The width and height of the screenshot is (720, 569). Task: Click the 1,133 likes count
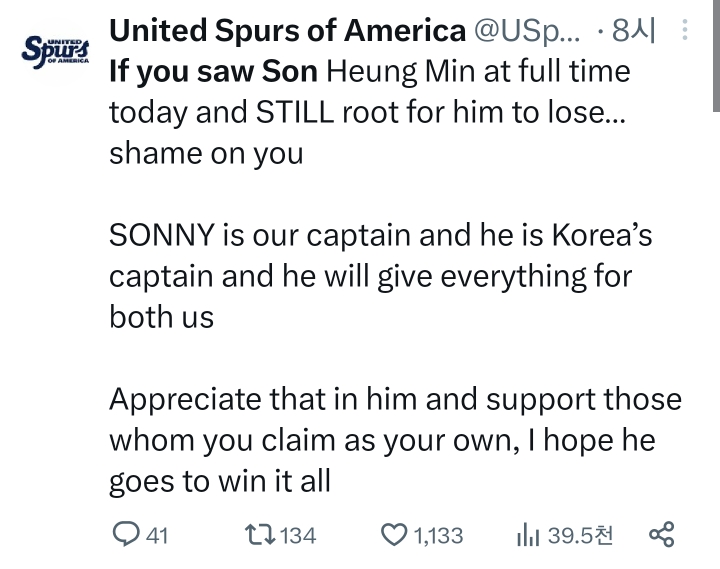438,536
